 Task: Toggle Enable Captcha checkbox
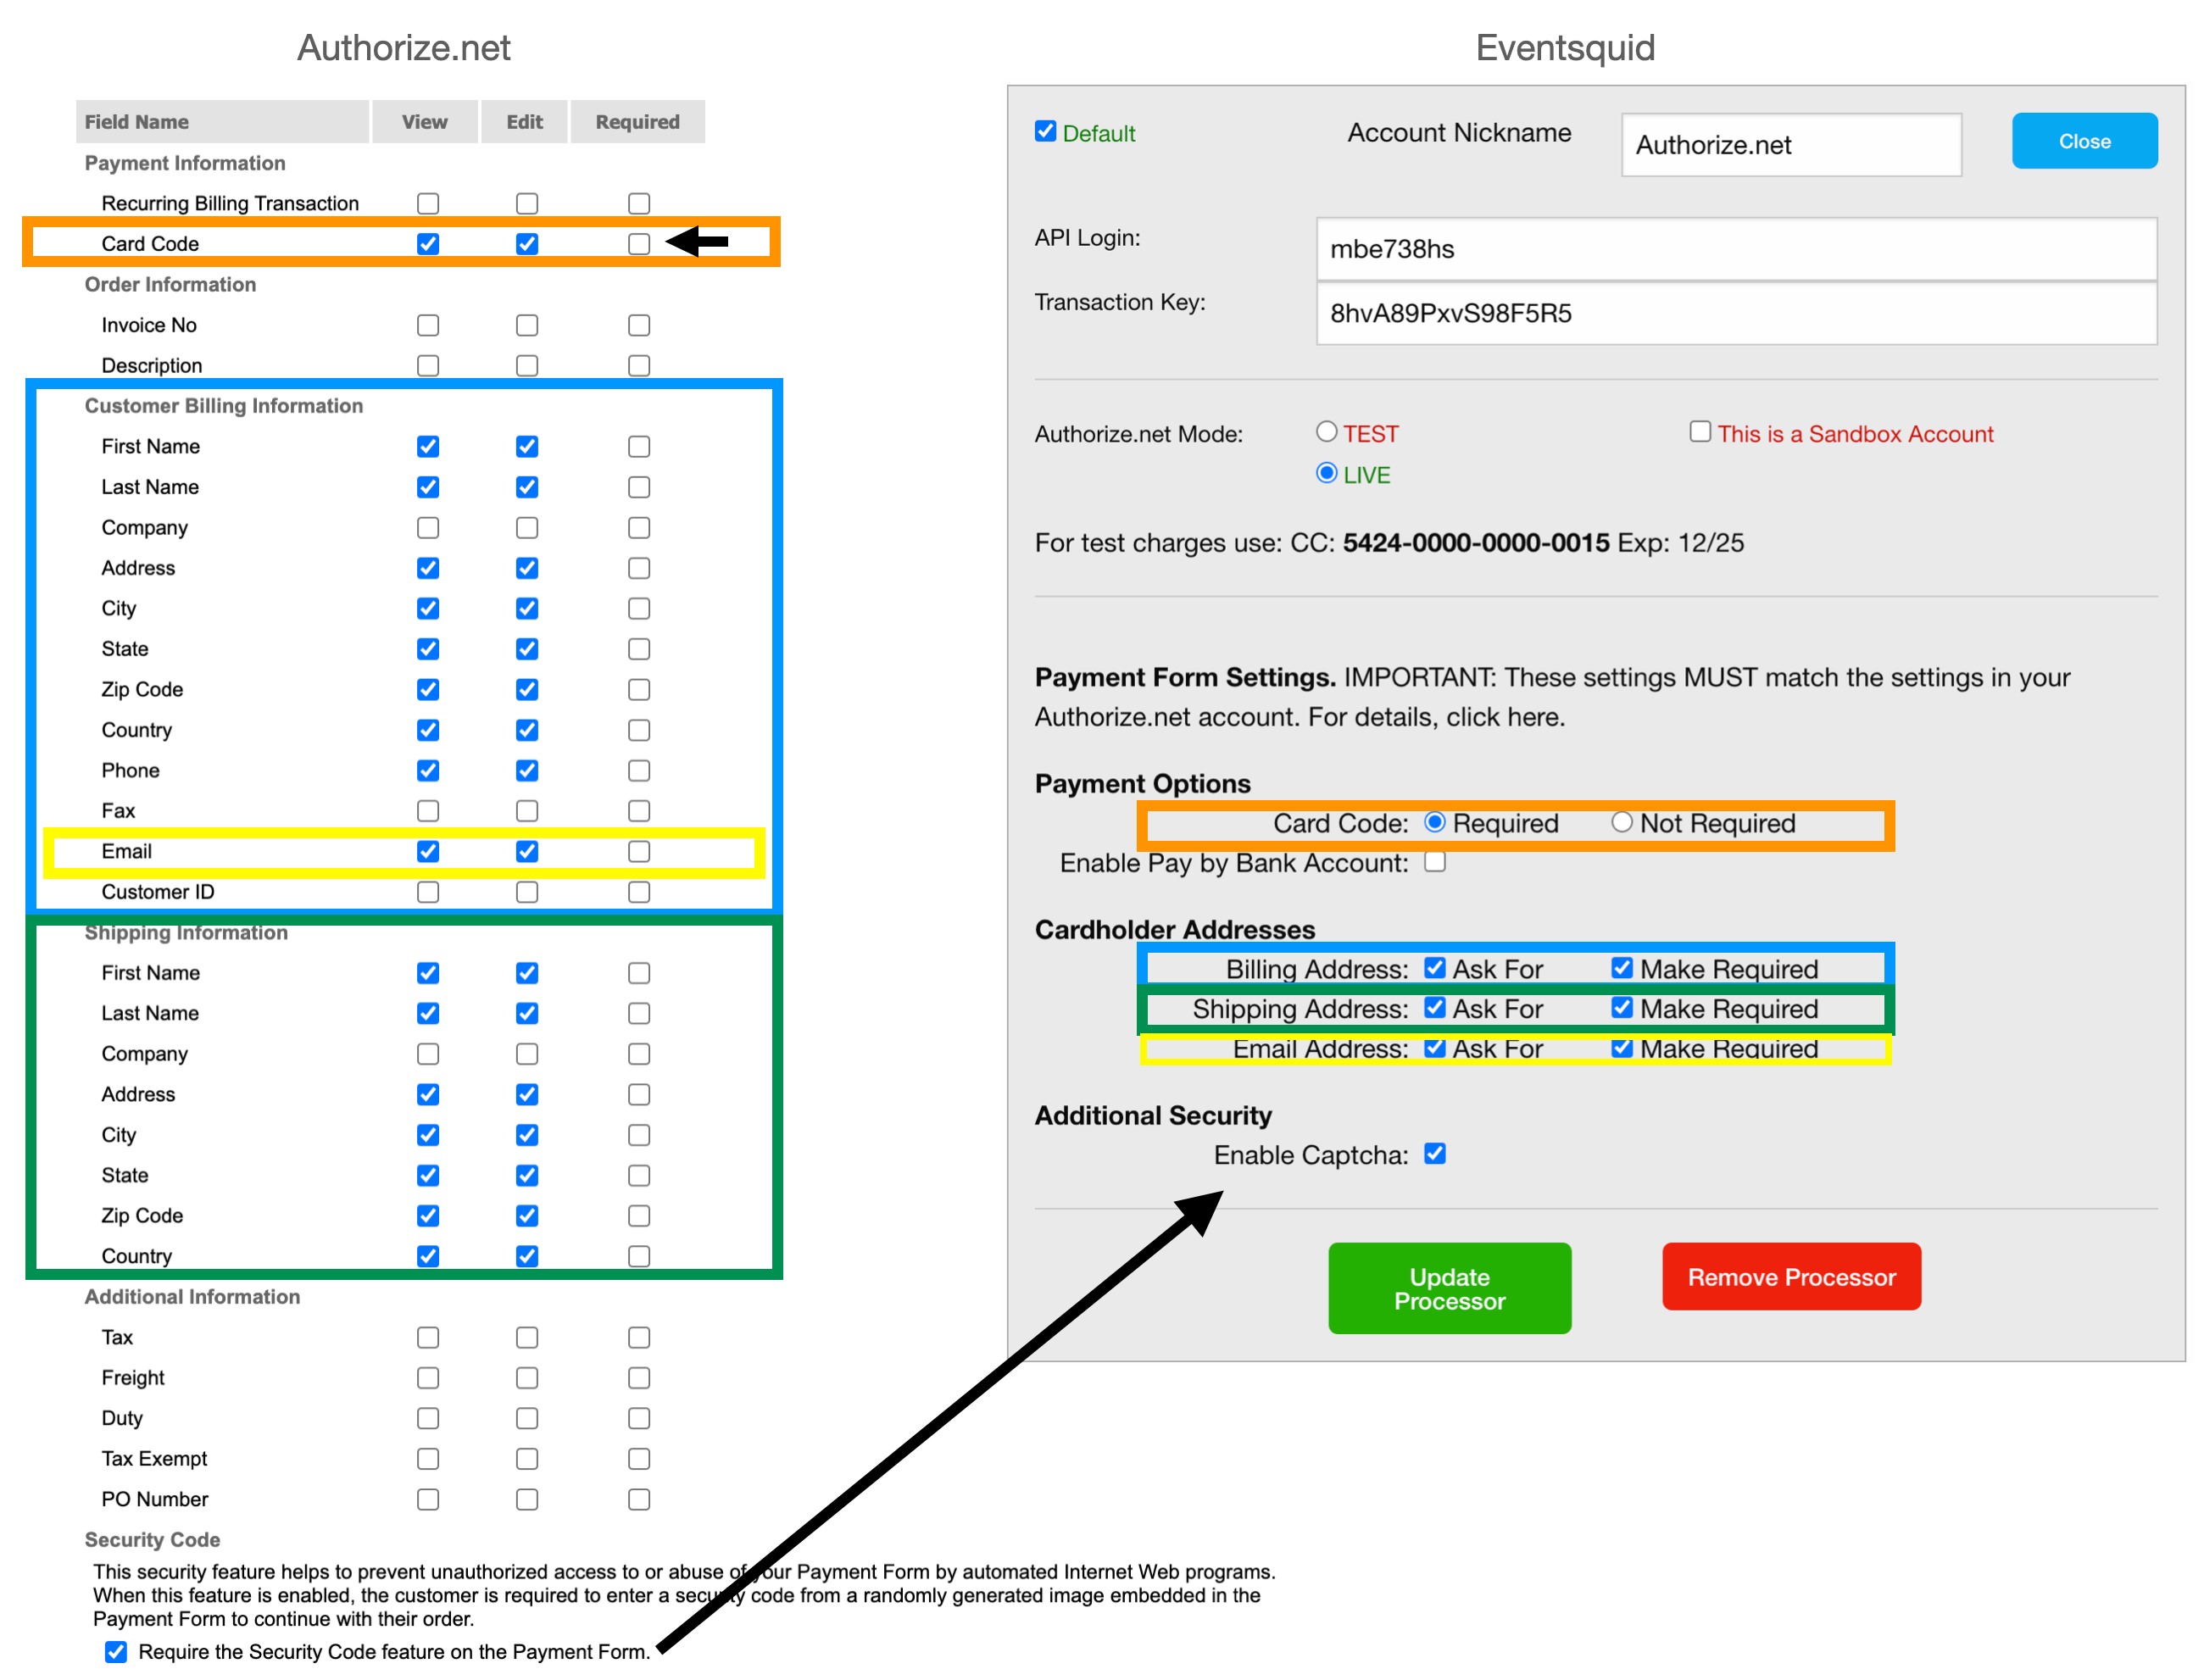tap(1434, 1153)
